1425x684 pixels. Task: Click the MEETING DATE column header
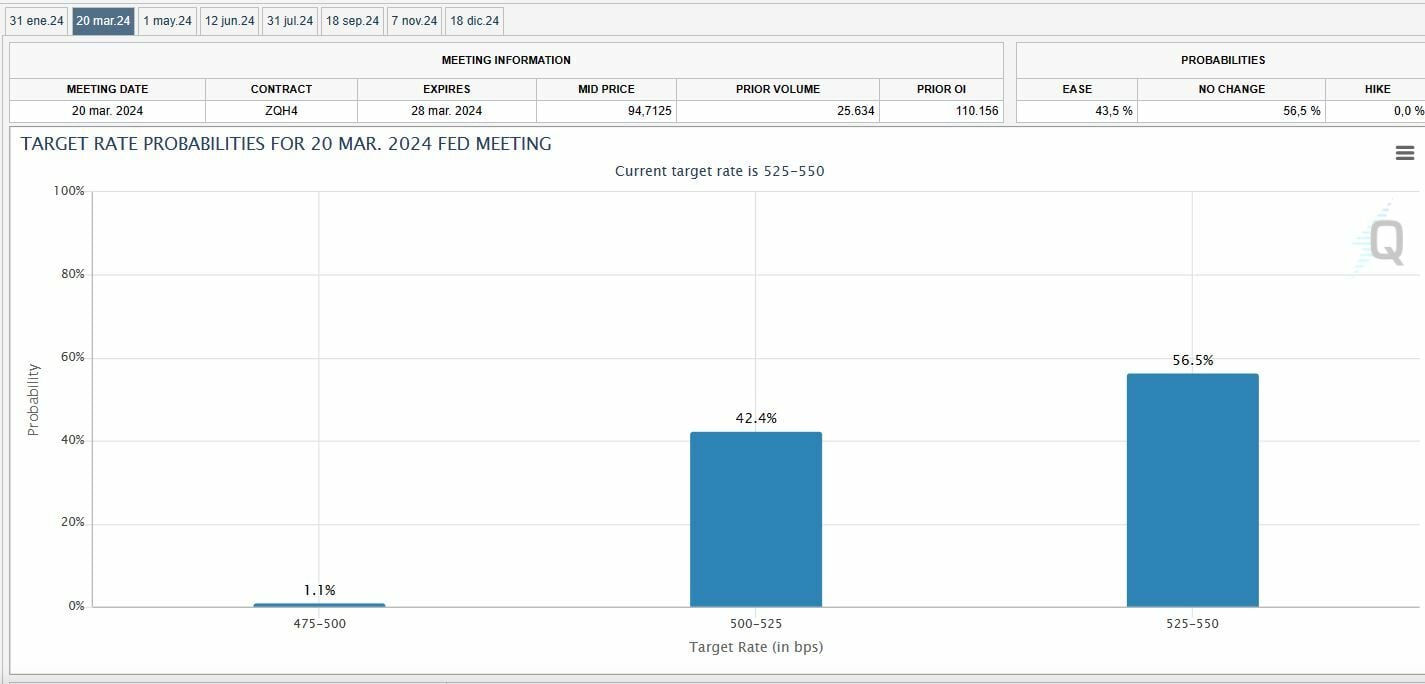[x=107, y=89]
